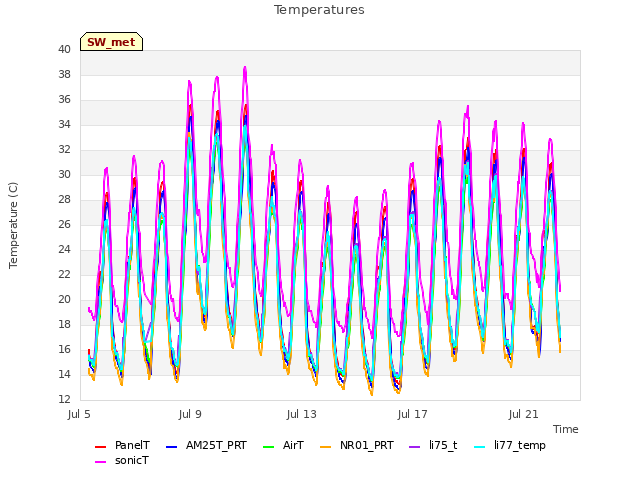Click the 30 y-axis tick label
Image resolution: width=640 pixels, height=480 pixels.
(x=64, y=174)
